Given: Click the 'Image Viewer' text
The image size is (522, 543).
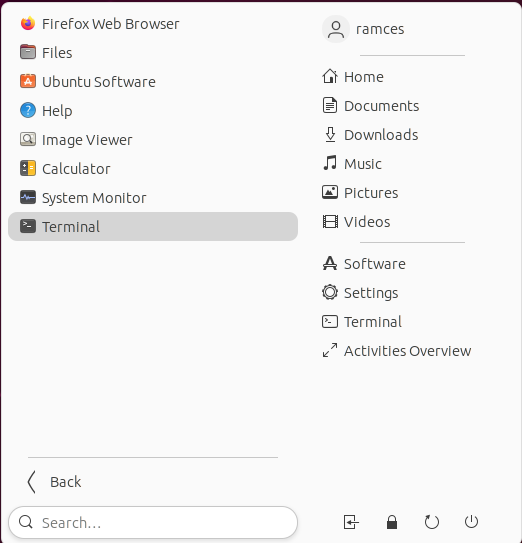Looking at the screenshot, I should pos(87,140).
